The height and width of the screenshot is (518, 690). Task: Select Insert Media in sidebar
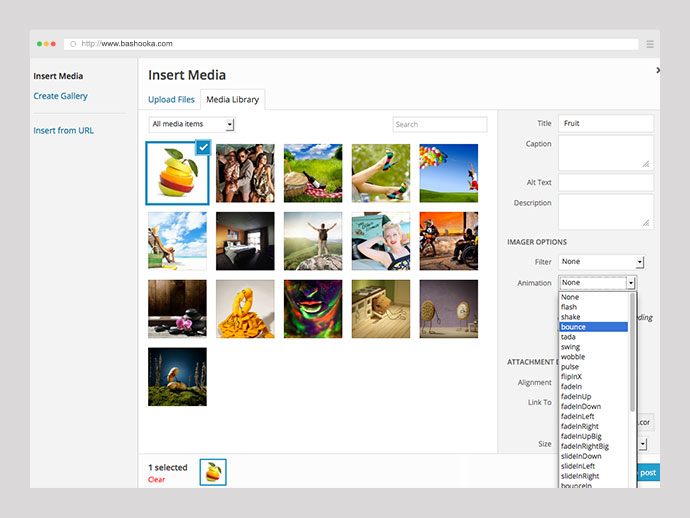click(58, 76)
